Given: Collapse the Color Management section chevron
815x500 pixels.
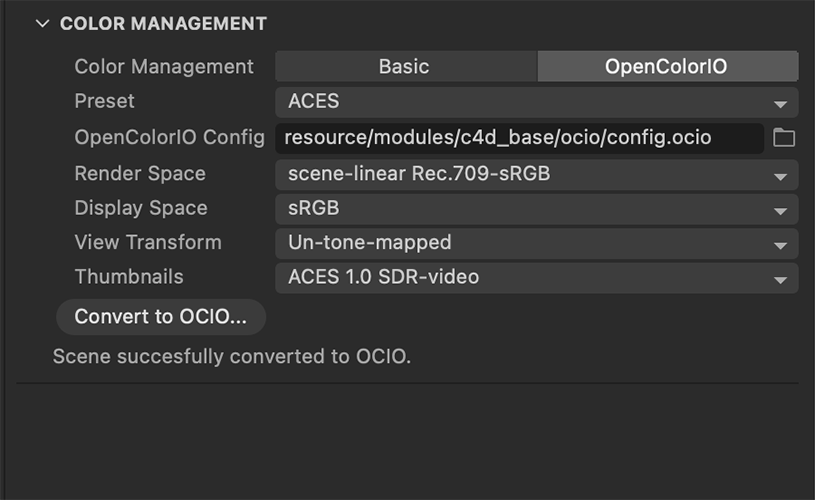Looking at the screenshot, I should 42,23.
